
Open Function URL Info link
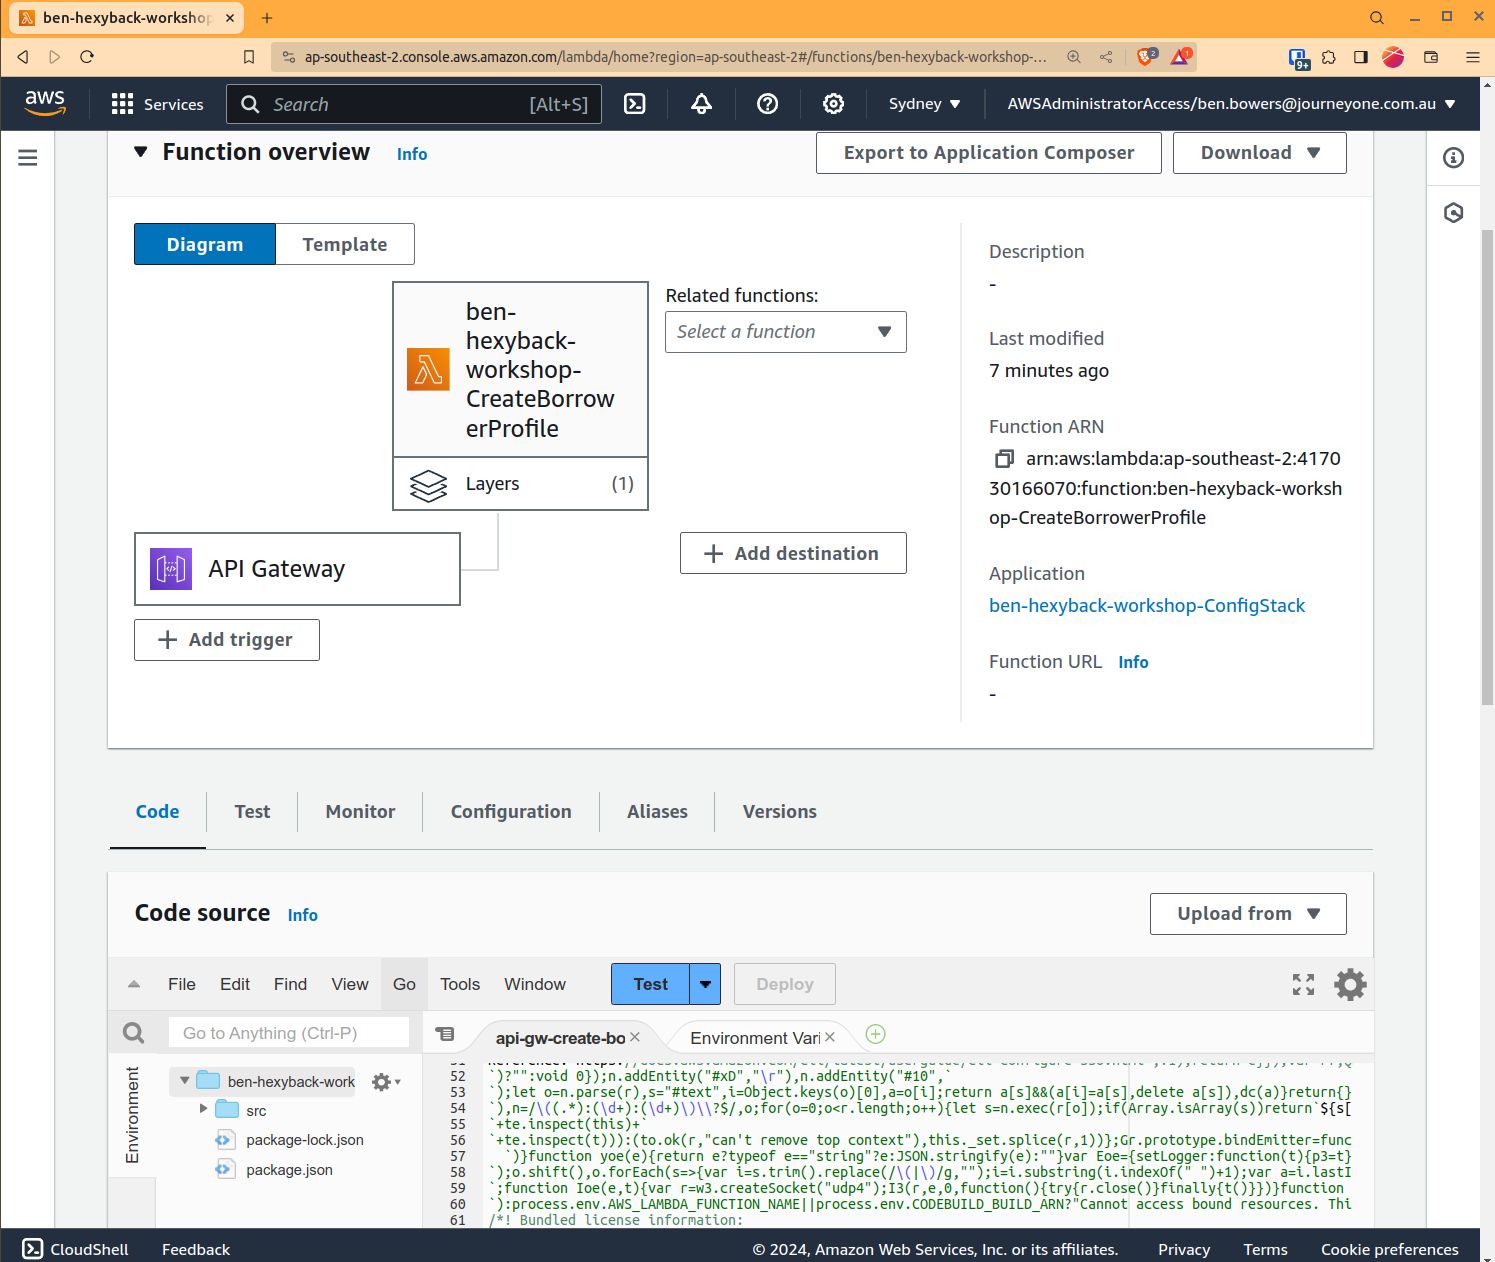click(x=1133, y=663)
